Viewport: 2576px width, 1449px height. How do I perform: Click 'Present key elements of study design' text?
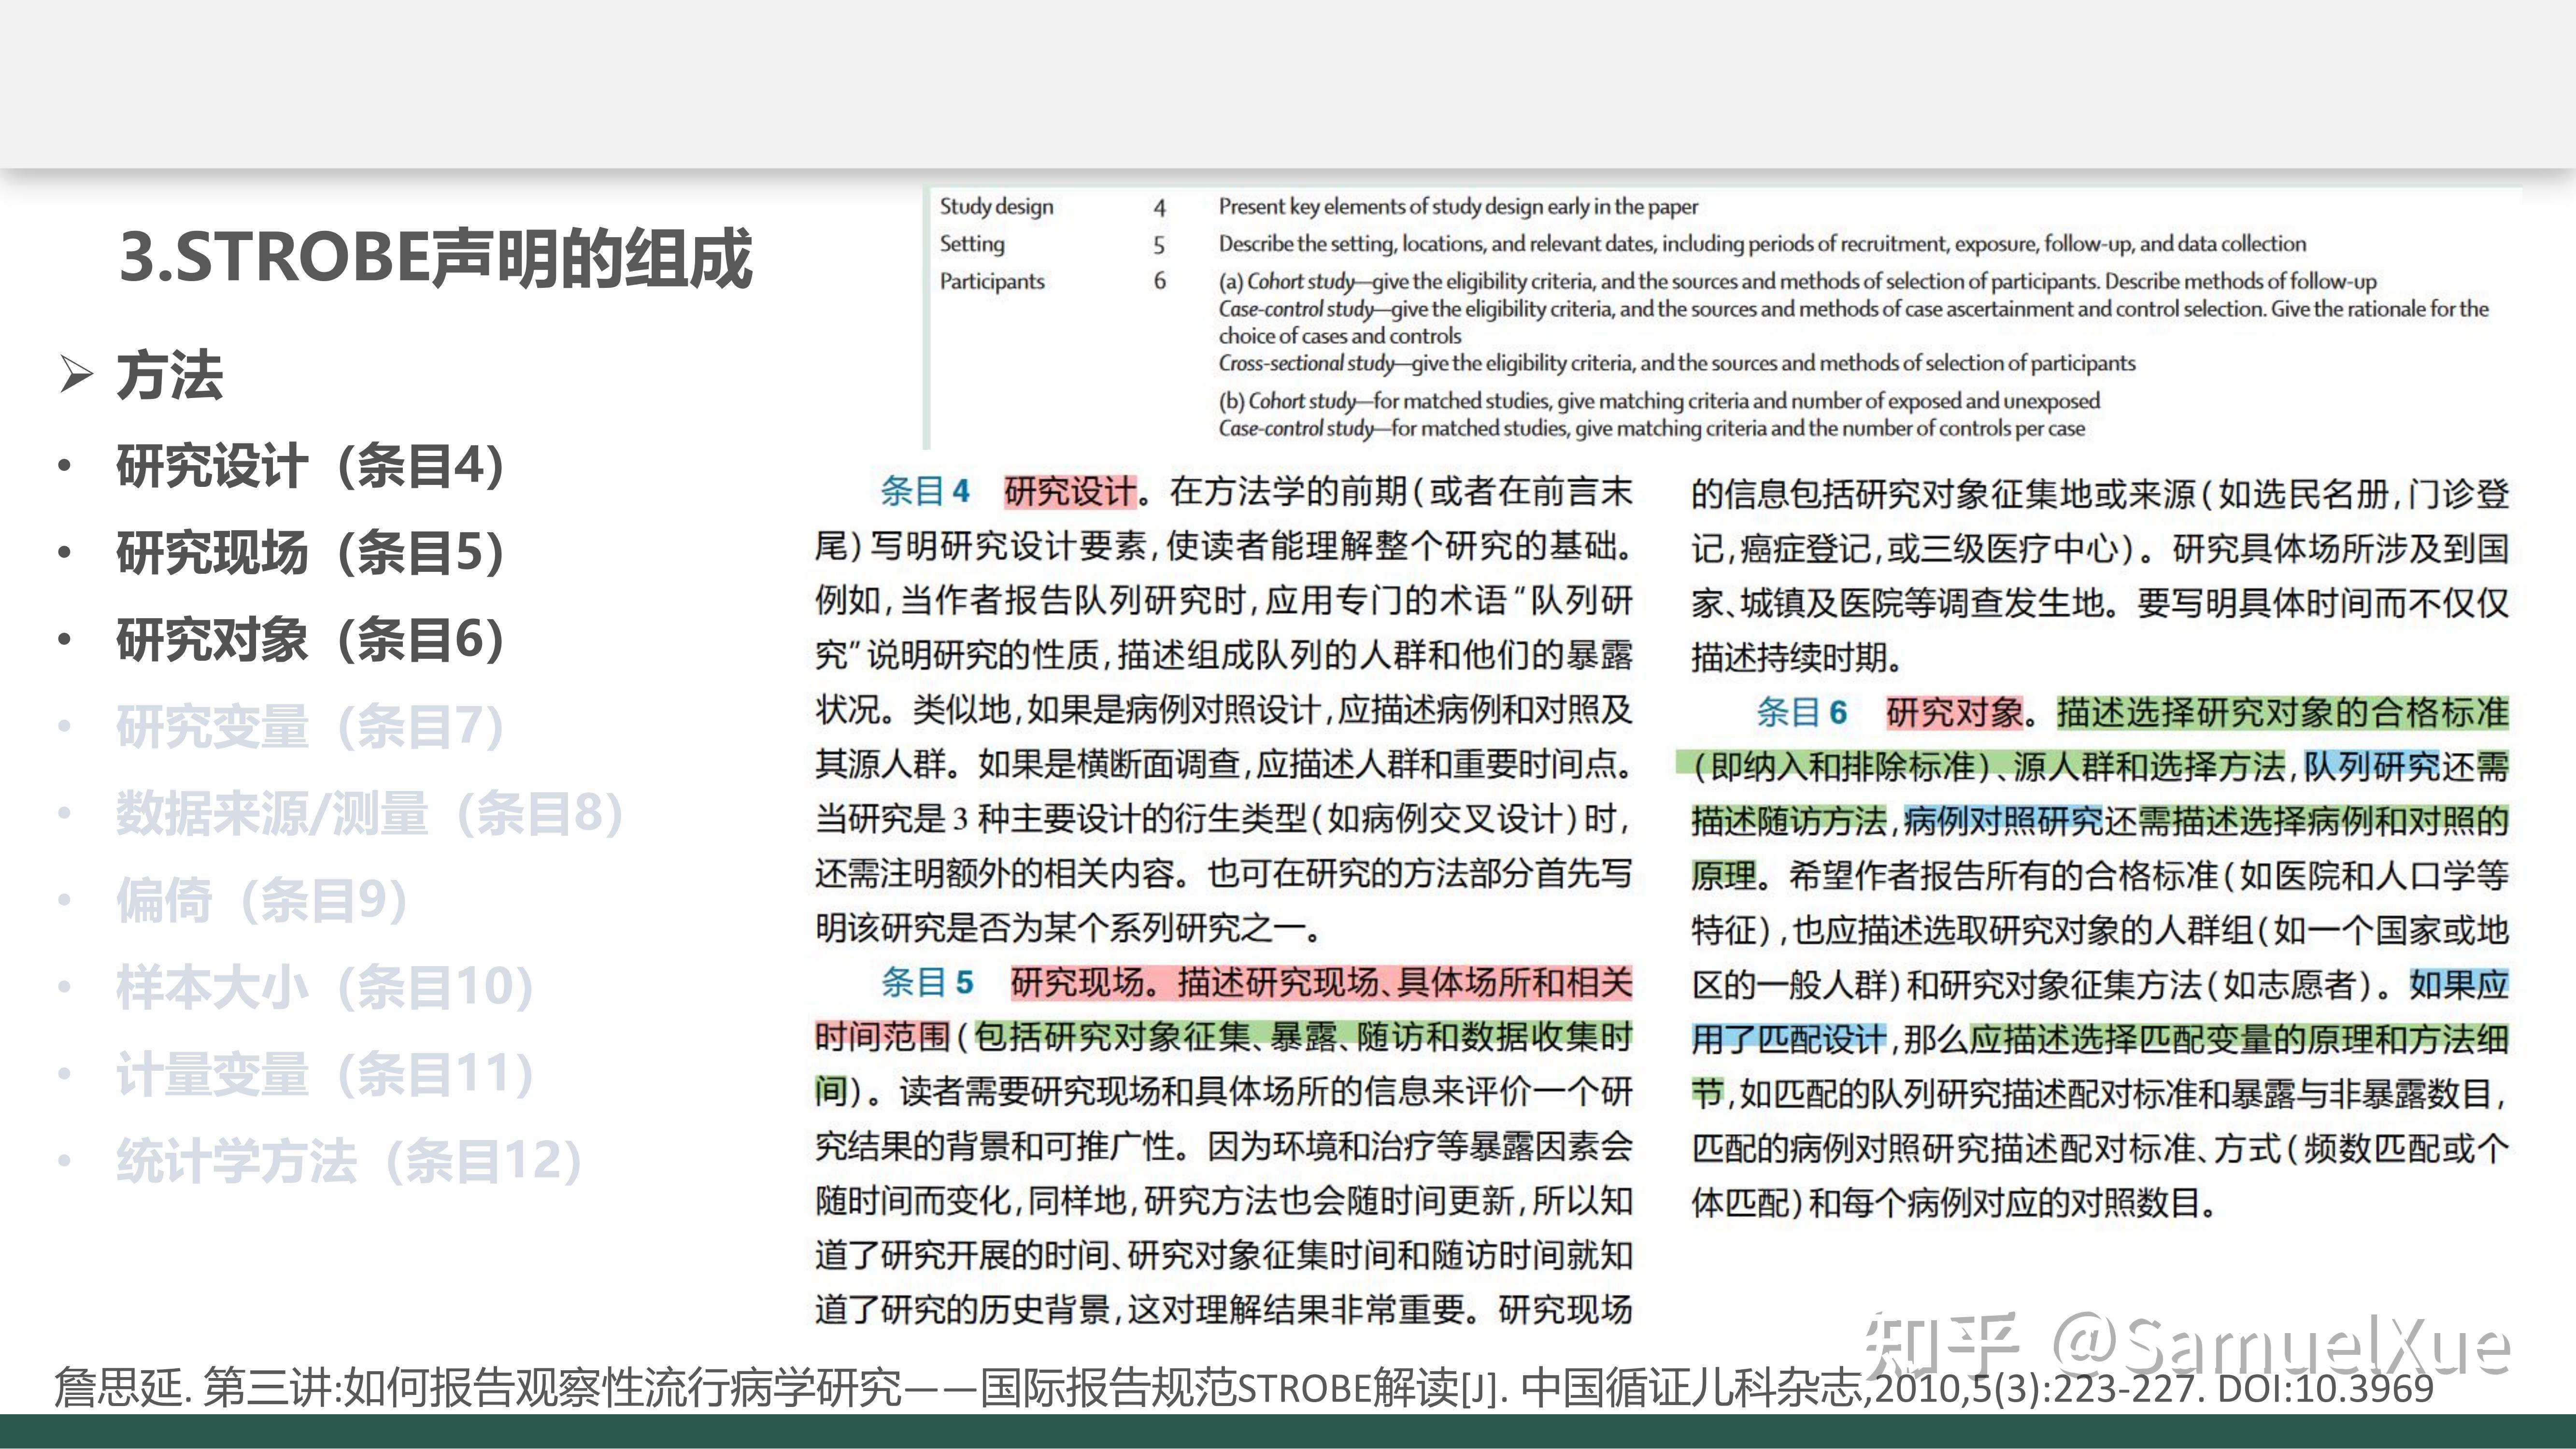[x=1458, y=207]
